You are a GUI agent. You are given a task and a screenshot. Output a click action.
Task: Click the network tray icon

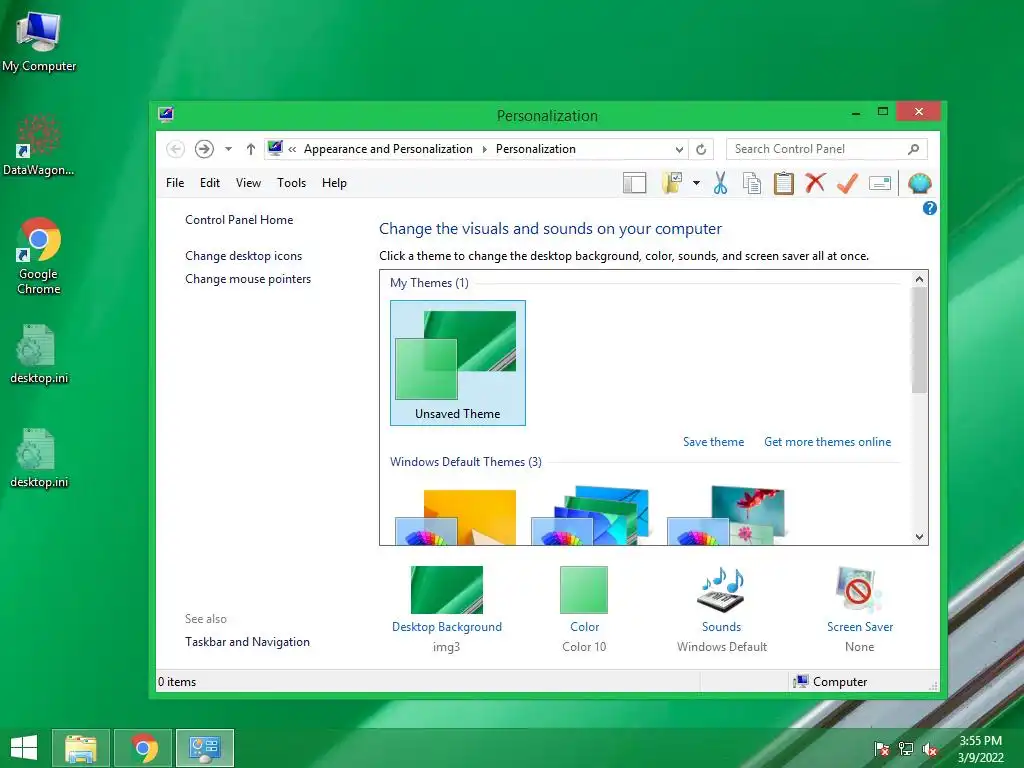(906, 749)
